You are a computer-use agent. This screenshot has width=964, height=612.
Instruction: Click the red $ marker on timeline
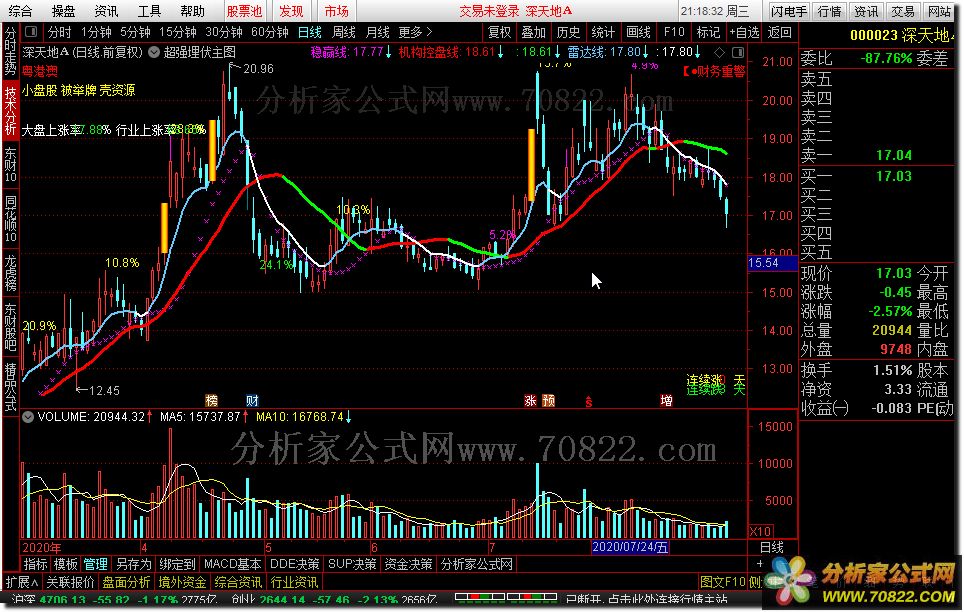(x=588, y=402)
